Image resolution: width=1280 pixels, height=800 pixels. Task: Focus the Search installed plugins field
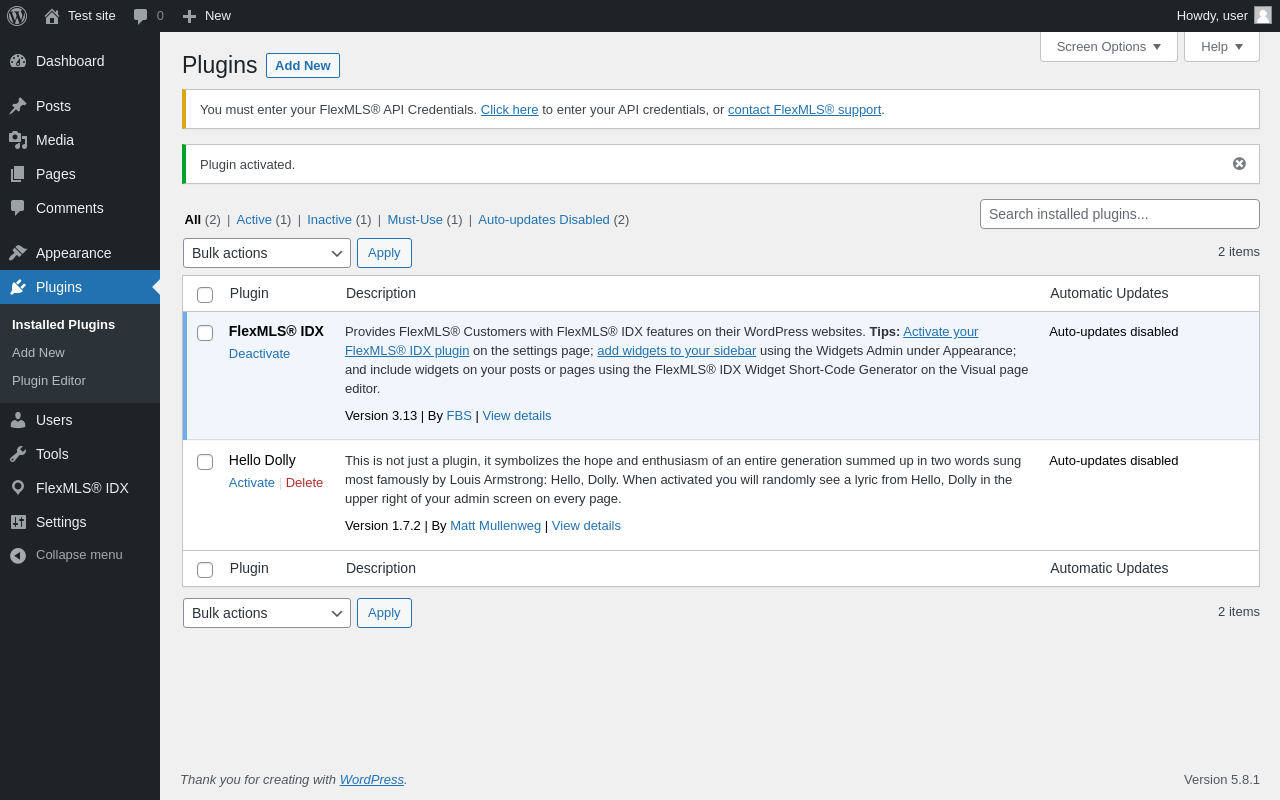1120,214
